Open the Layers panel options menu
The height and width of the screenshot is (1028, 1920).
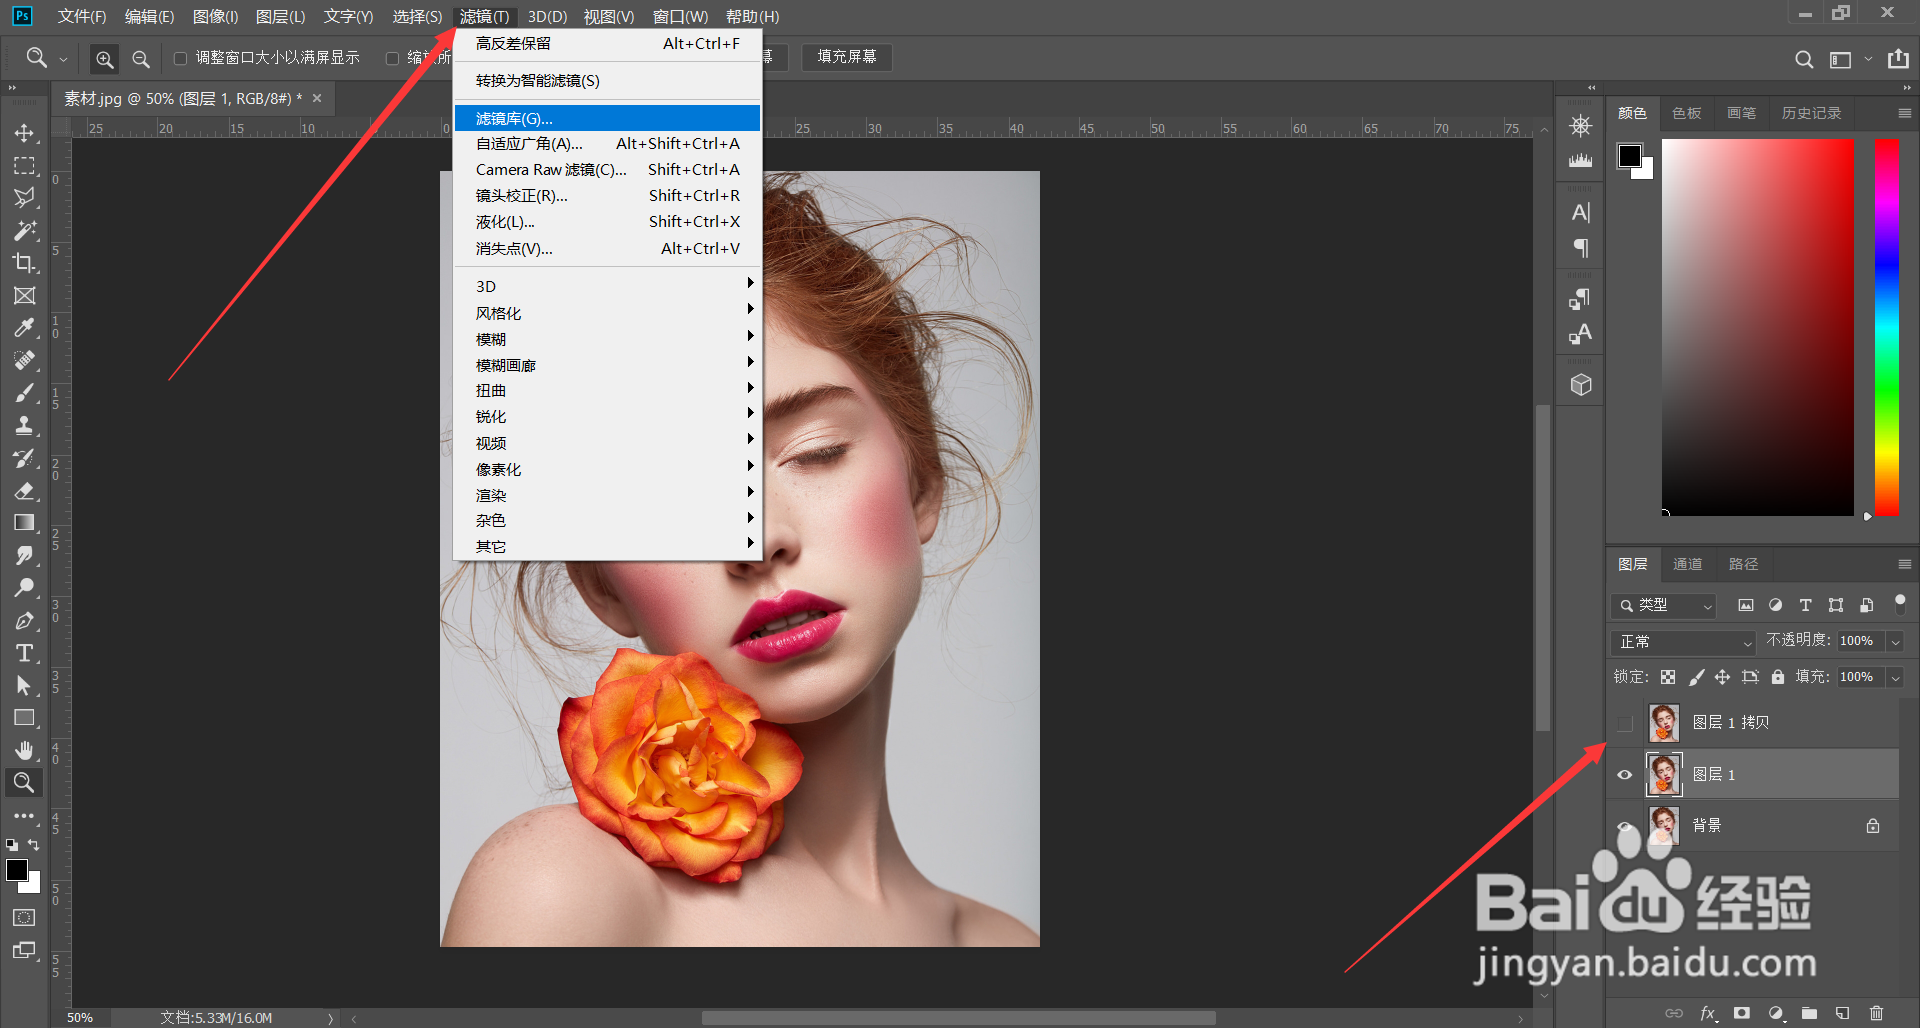click(1904, 565)
